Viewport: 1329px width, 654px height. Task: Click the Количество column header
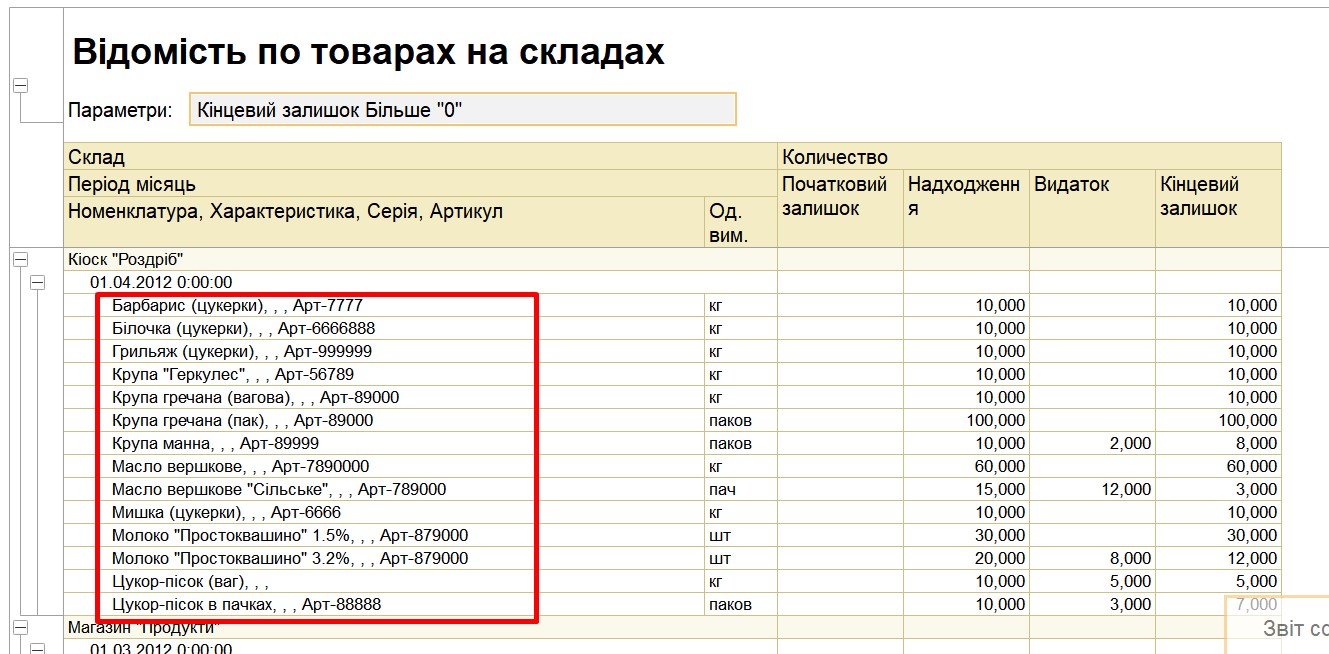tap(1030, 157)
